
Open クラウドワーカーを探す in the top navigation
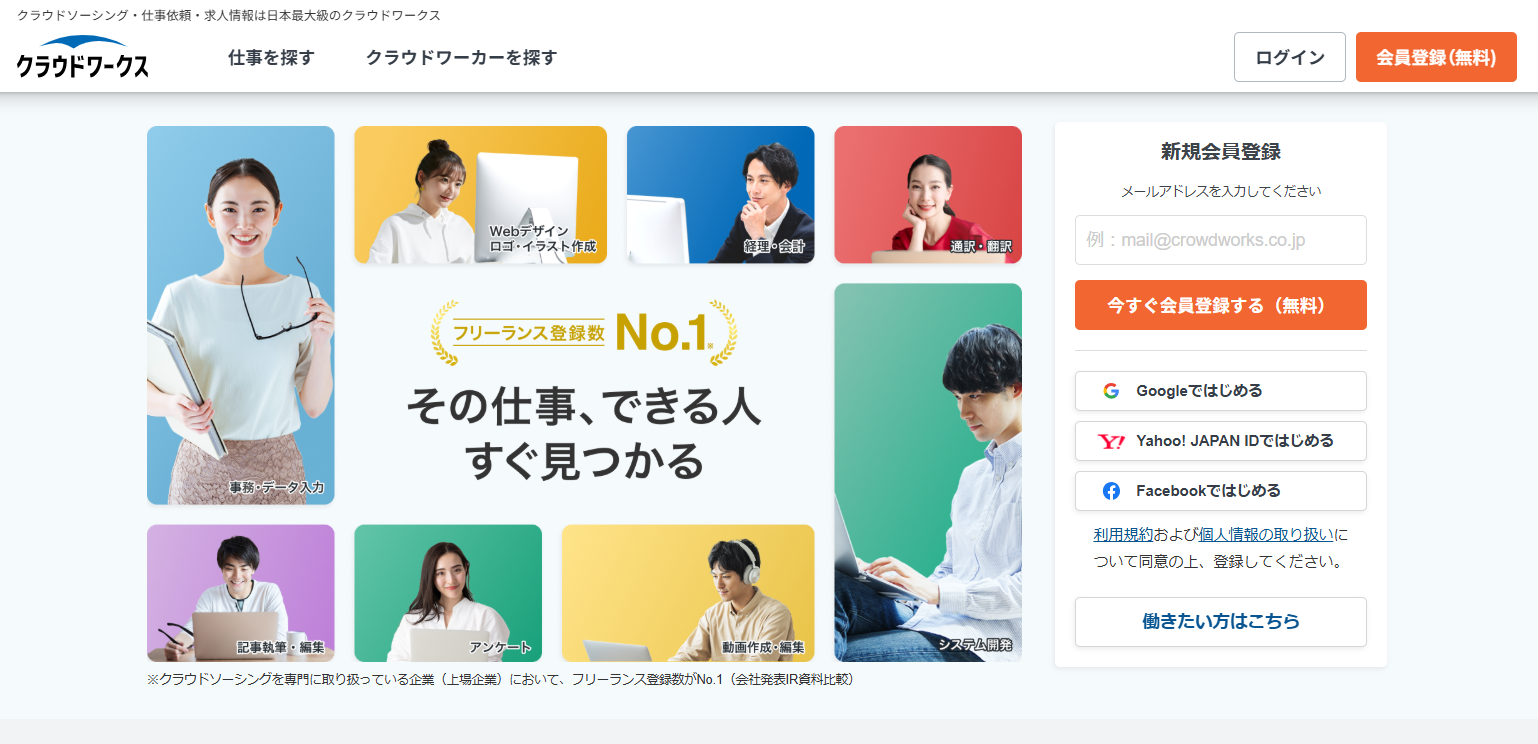pos(461,58)
